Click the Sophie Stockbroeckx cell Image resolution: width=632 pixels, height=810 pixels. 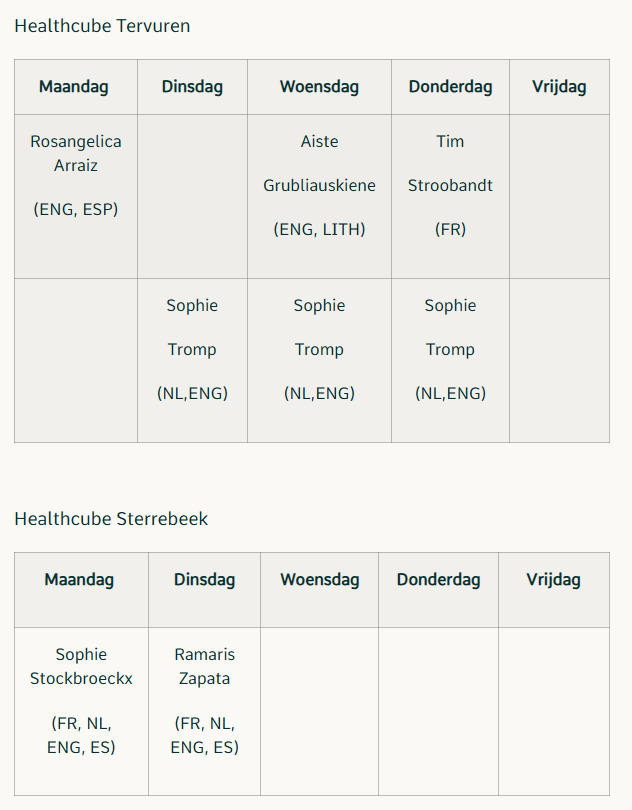(81, 711)
